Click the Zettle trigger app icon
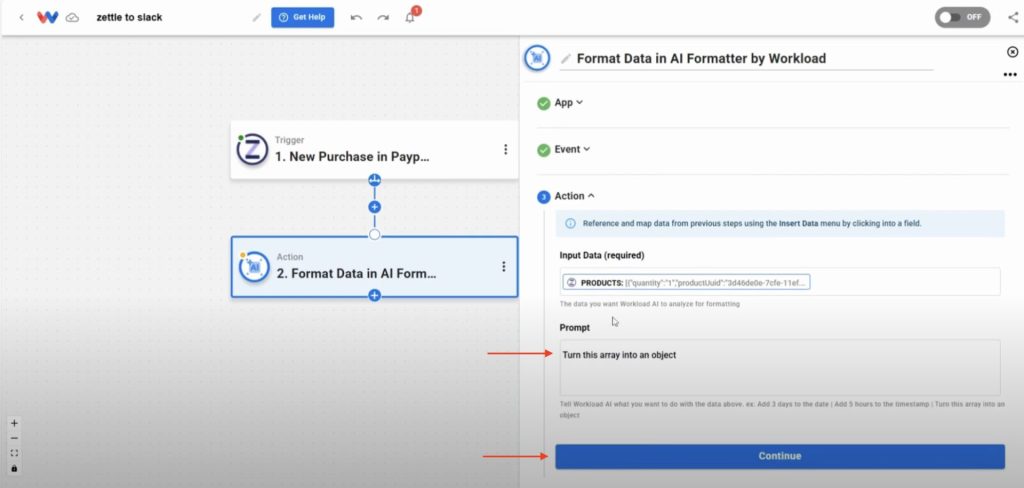The image size is (1024, 488). [x=252, y=150]
